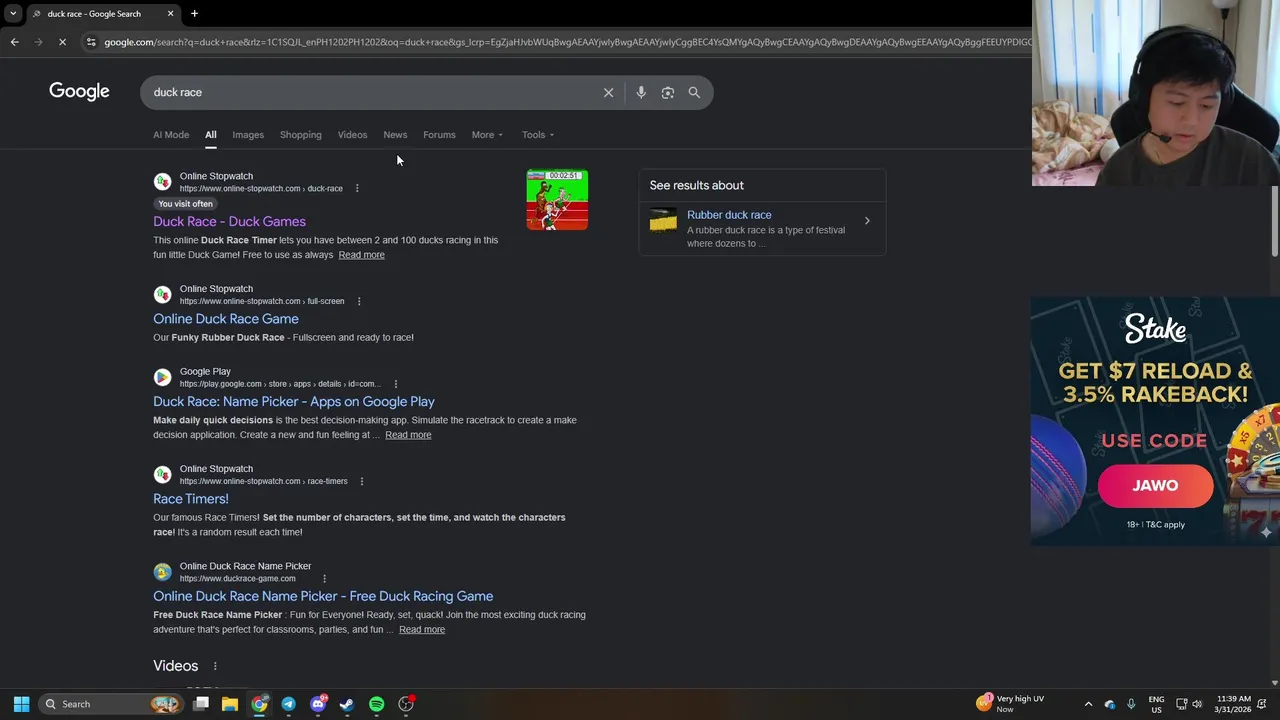Viewport: 1280px width, 720px height.
Task: Click the "You visit often" label
Action: pos(185,204)
